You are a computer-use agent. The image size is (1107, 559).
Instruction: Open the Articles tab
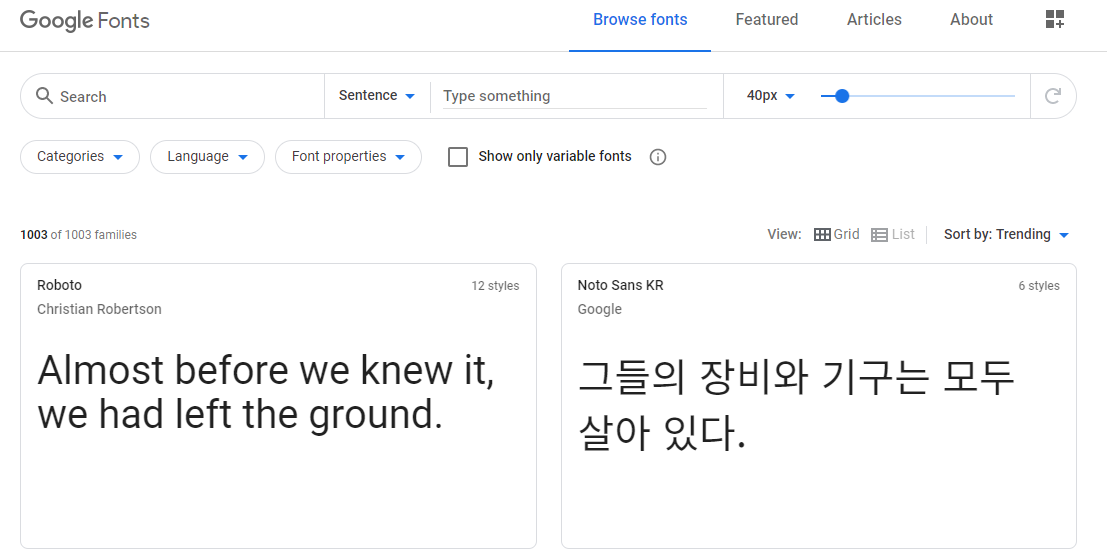[x=874, y=20]
